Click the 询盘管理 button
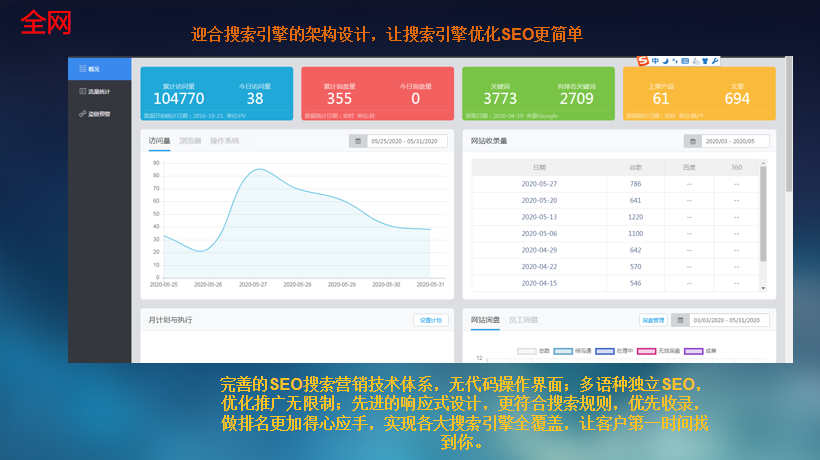This screenshot has height=460, width=820. point(653,320)
